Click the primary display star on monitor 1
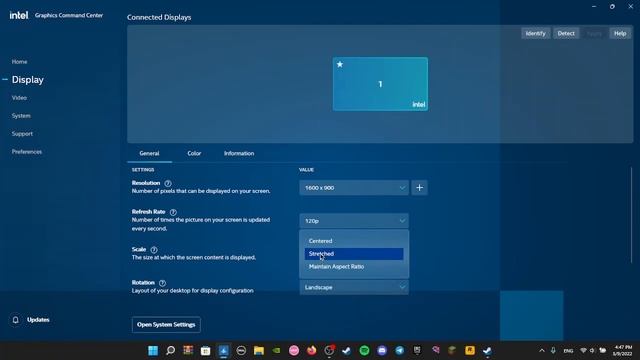Viewport: 640px width, 360px height. coord(340,64)
